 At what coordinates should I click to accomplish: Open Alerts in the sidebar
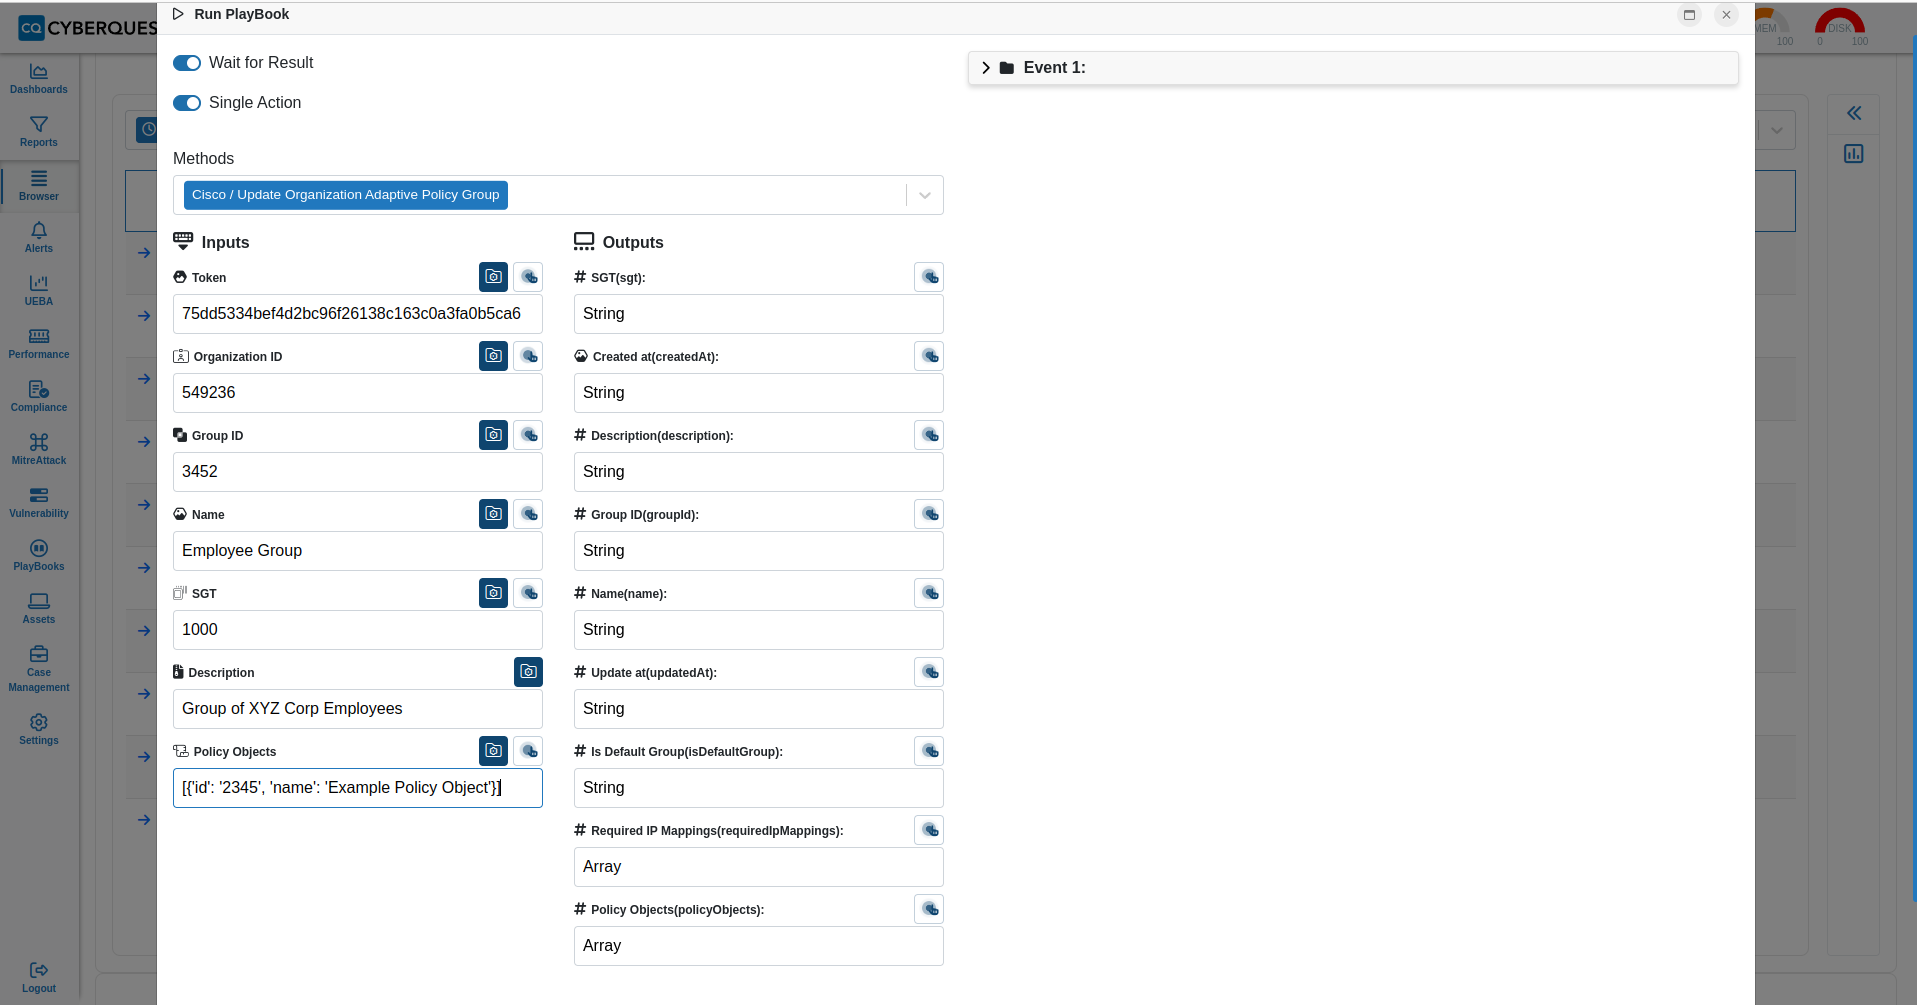tap(39, 238)
